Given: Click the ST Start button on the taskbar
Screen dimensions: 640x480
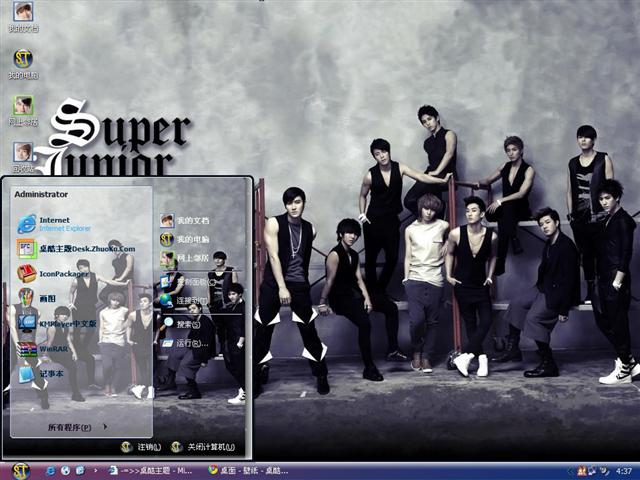Looking at the screenshot, I should [x=21, y=471].
